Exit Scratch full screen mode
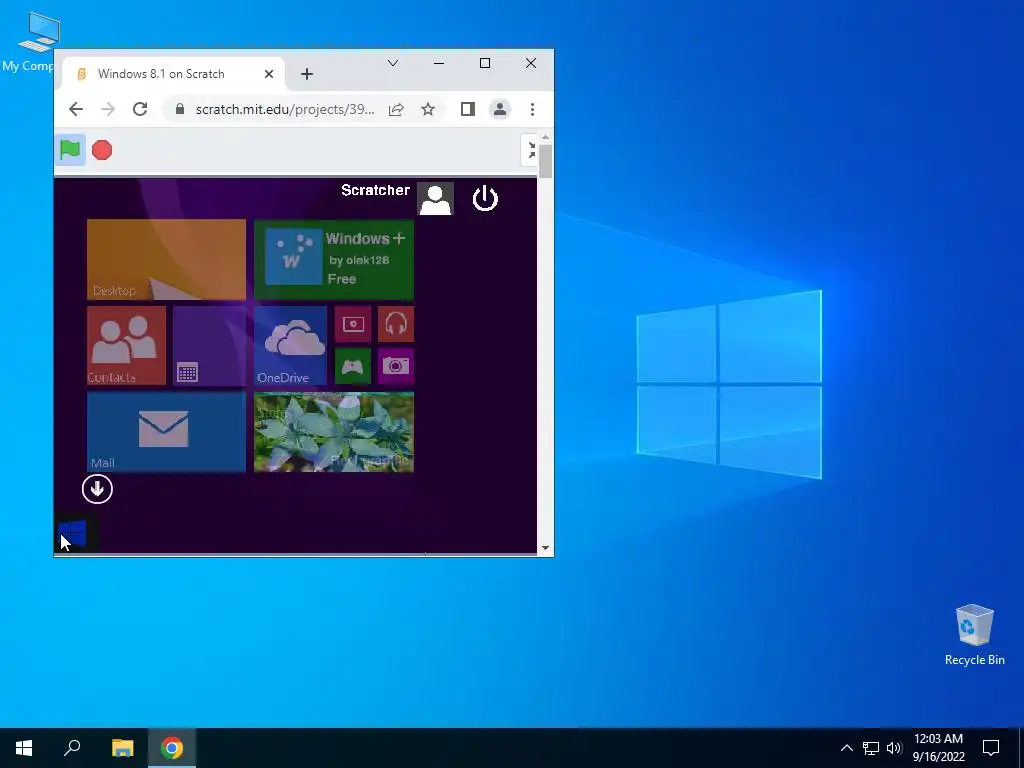Image resolution: width=1024 pixels, height=768 pixels. pyautogui.click(x=531, y=150)
